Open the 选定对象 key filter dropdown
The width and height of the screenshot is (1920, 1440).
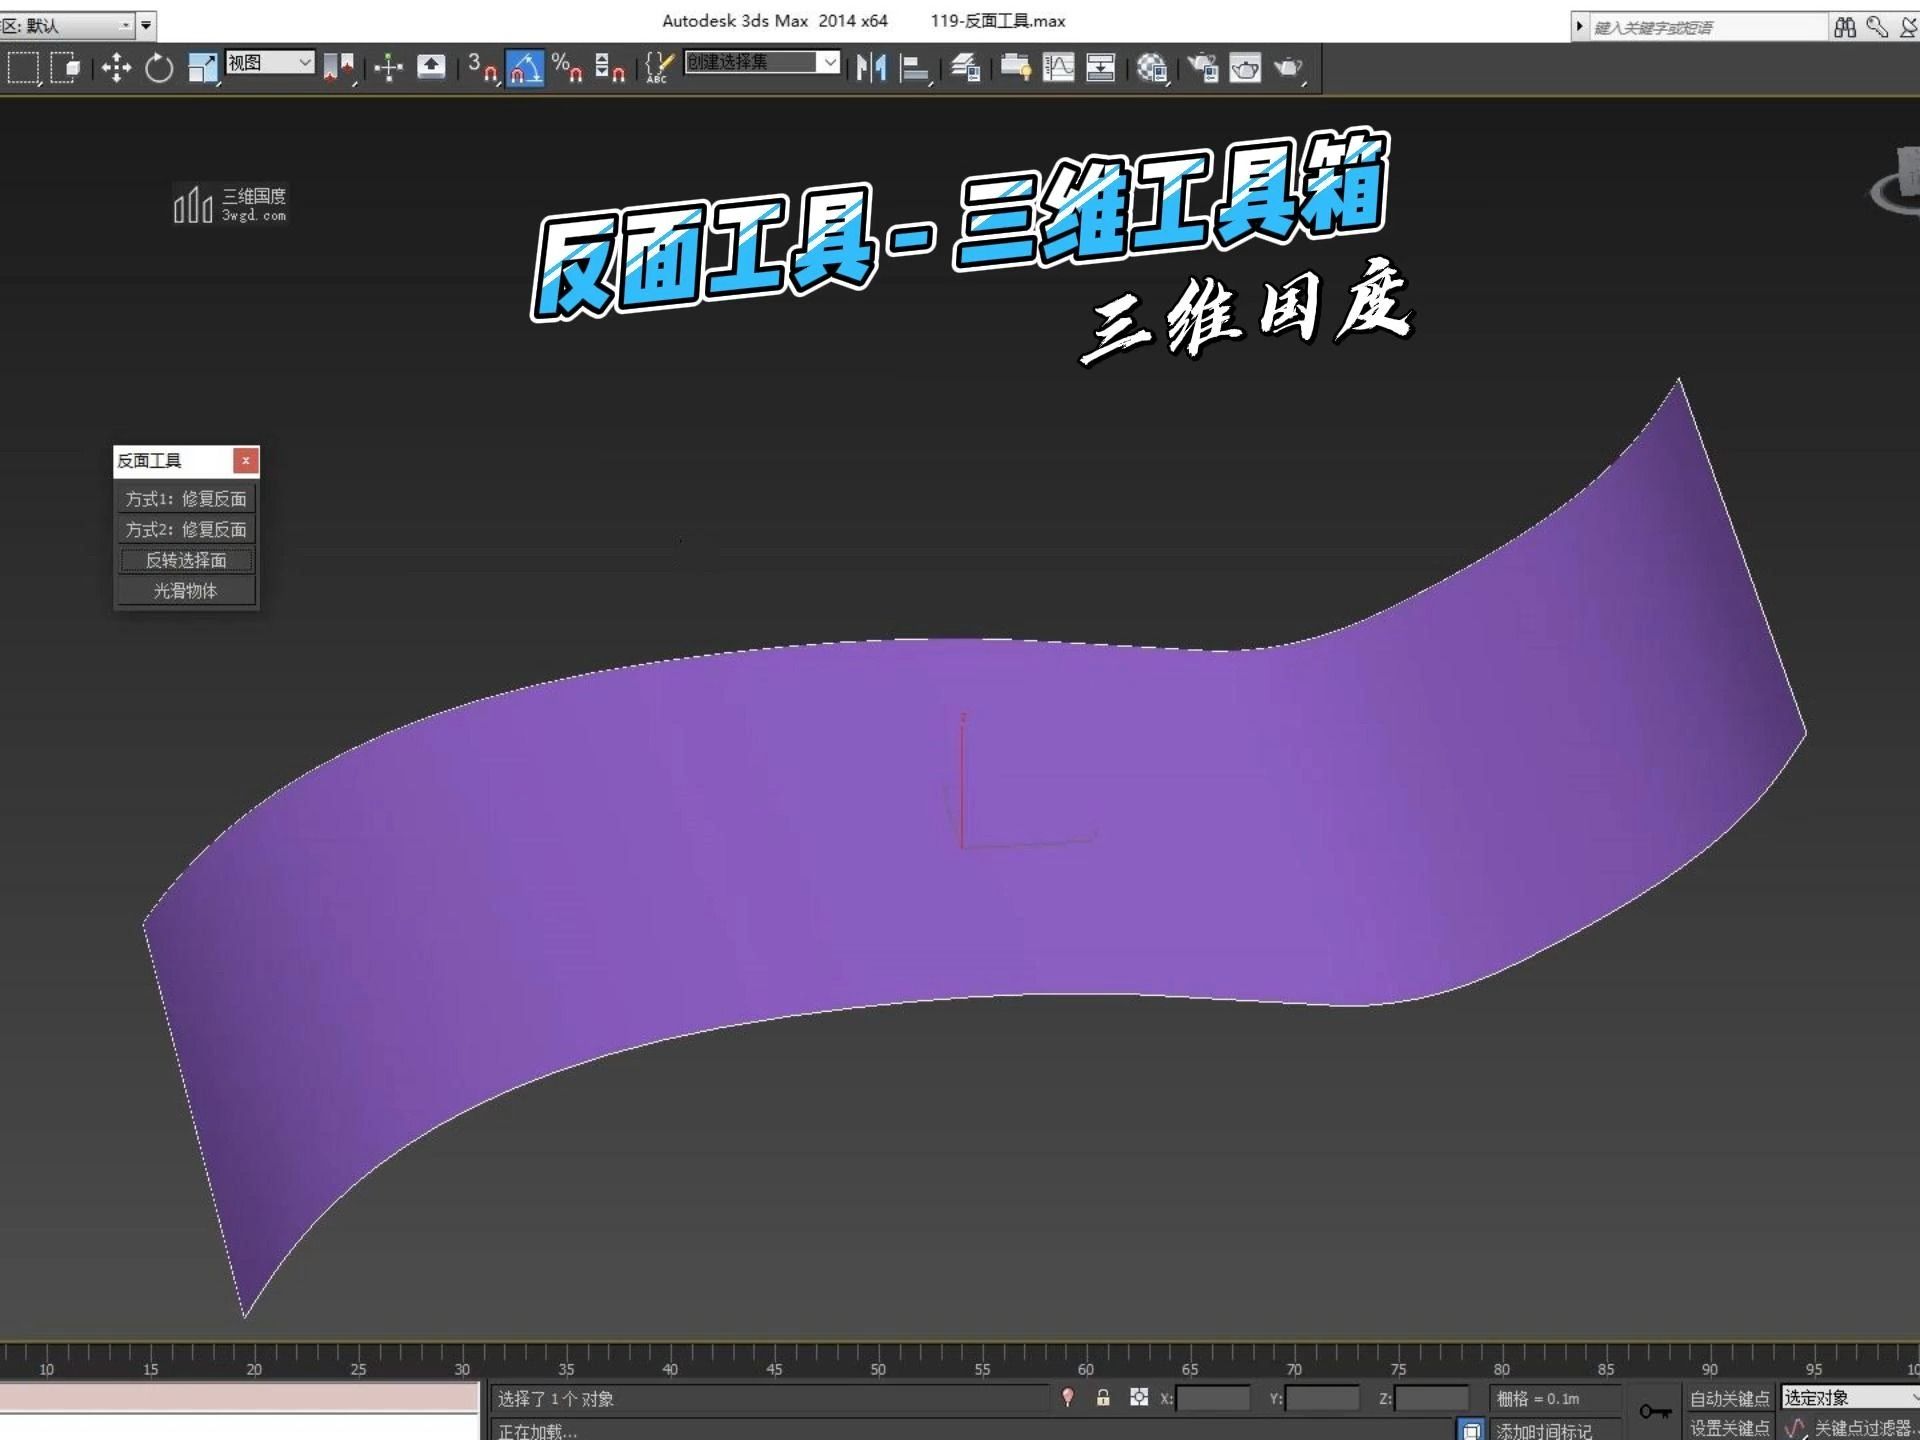click(x=1848, y=1397)
